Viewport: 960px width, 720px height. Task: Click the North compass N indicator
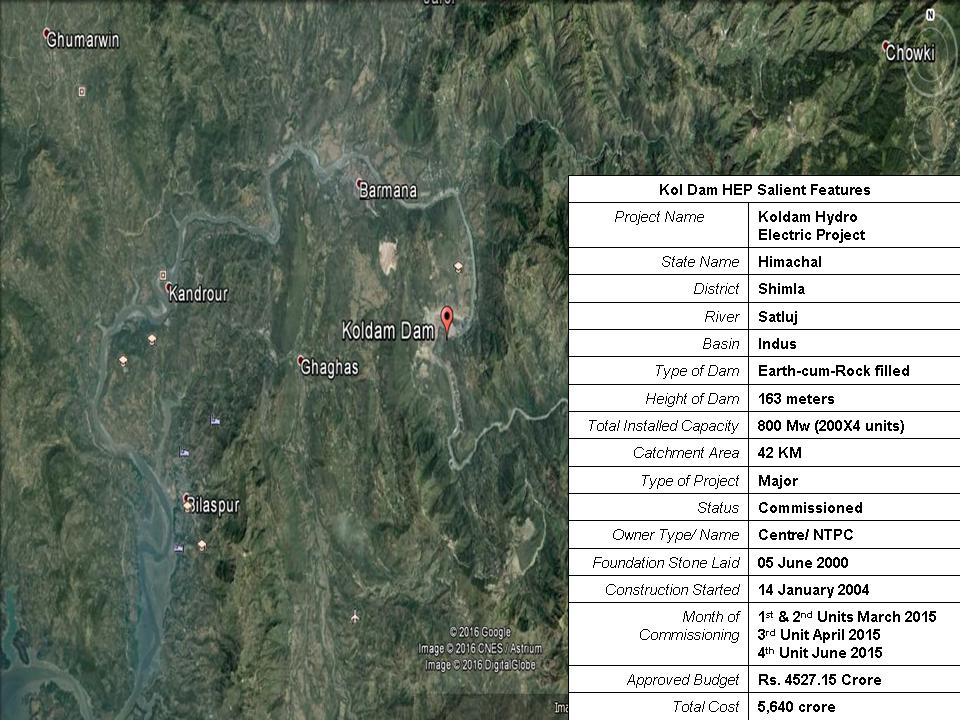tap(930, 14)
